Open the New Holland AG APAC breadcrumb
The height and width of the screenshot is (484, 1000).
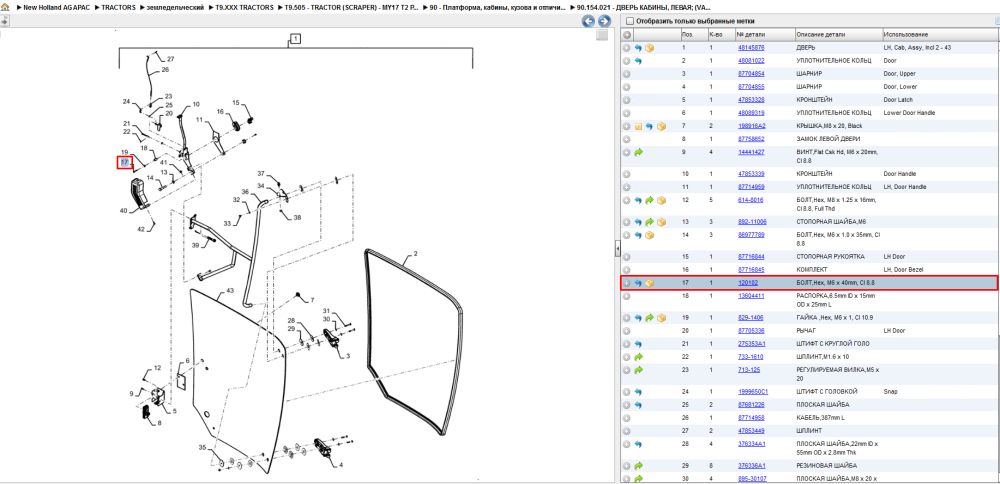point(57,7)
